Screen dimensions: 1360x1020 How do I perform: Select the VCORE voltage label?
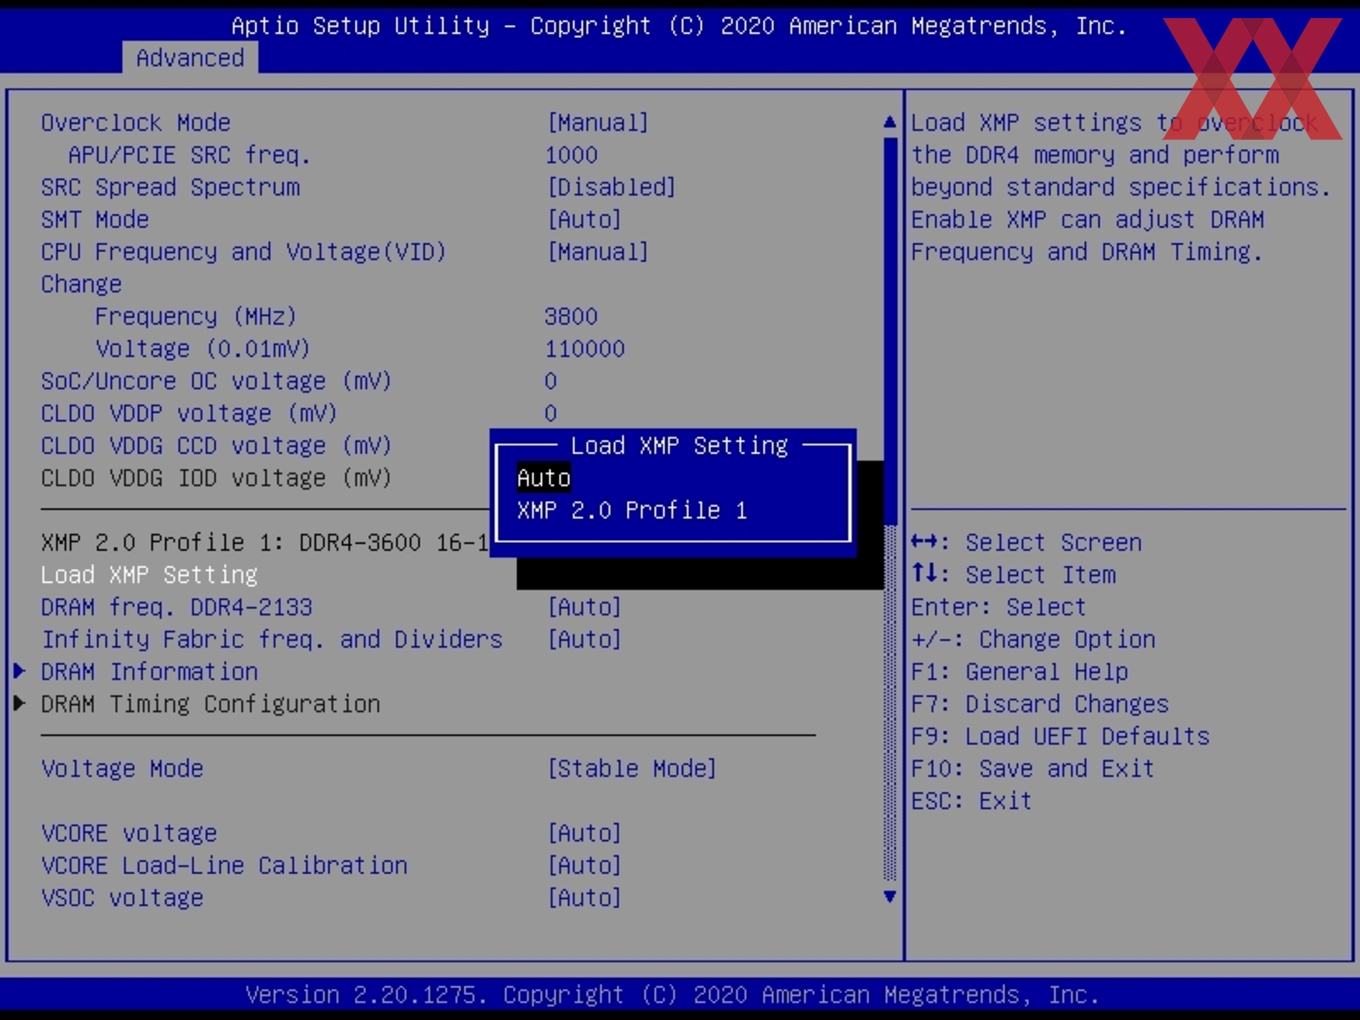[x=129, y=833]
